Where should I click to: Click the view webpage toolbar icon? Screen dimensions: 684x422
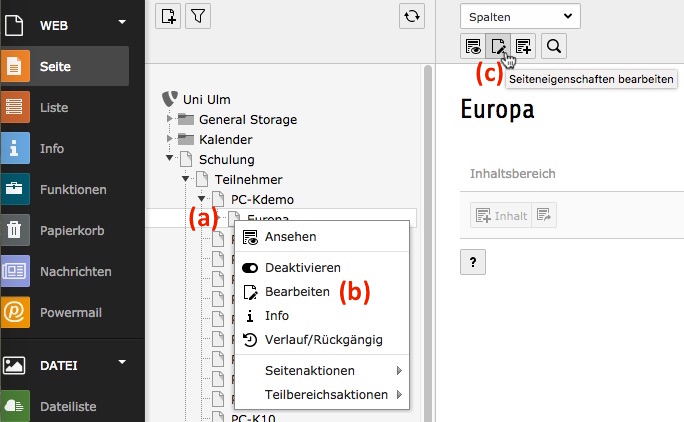tap(473, 46)
